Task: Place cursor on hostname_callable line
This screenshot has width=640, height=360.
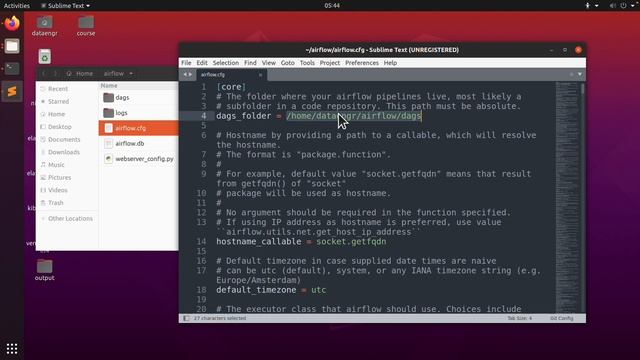Action: (301, 242)
